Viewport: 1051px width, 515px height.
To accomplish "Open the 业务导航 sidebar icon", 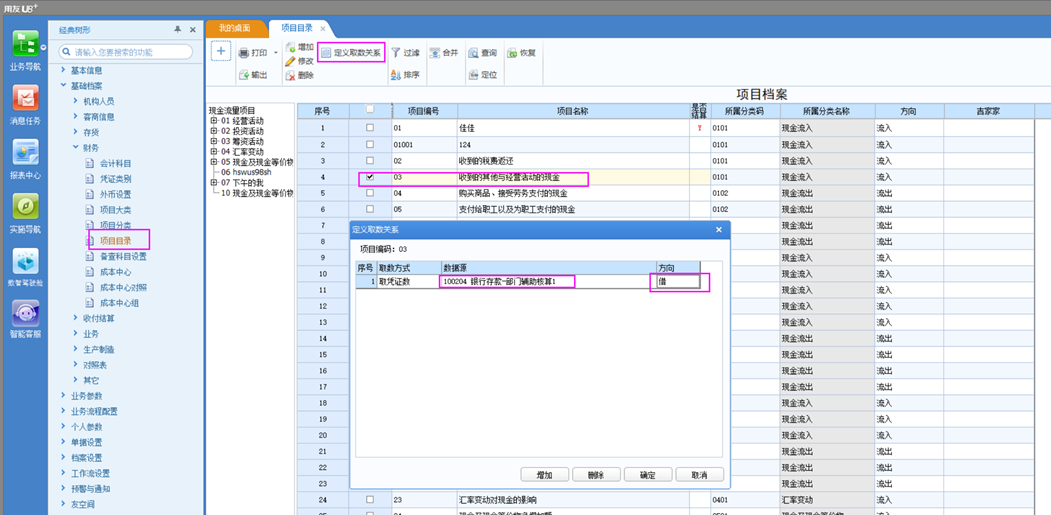I will [25, 44].
